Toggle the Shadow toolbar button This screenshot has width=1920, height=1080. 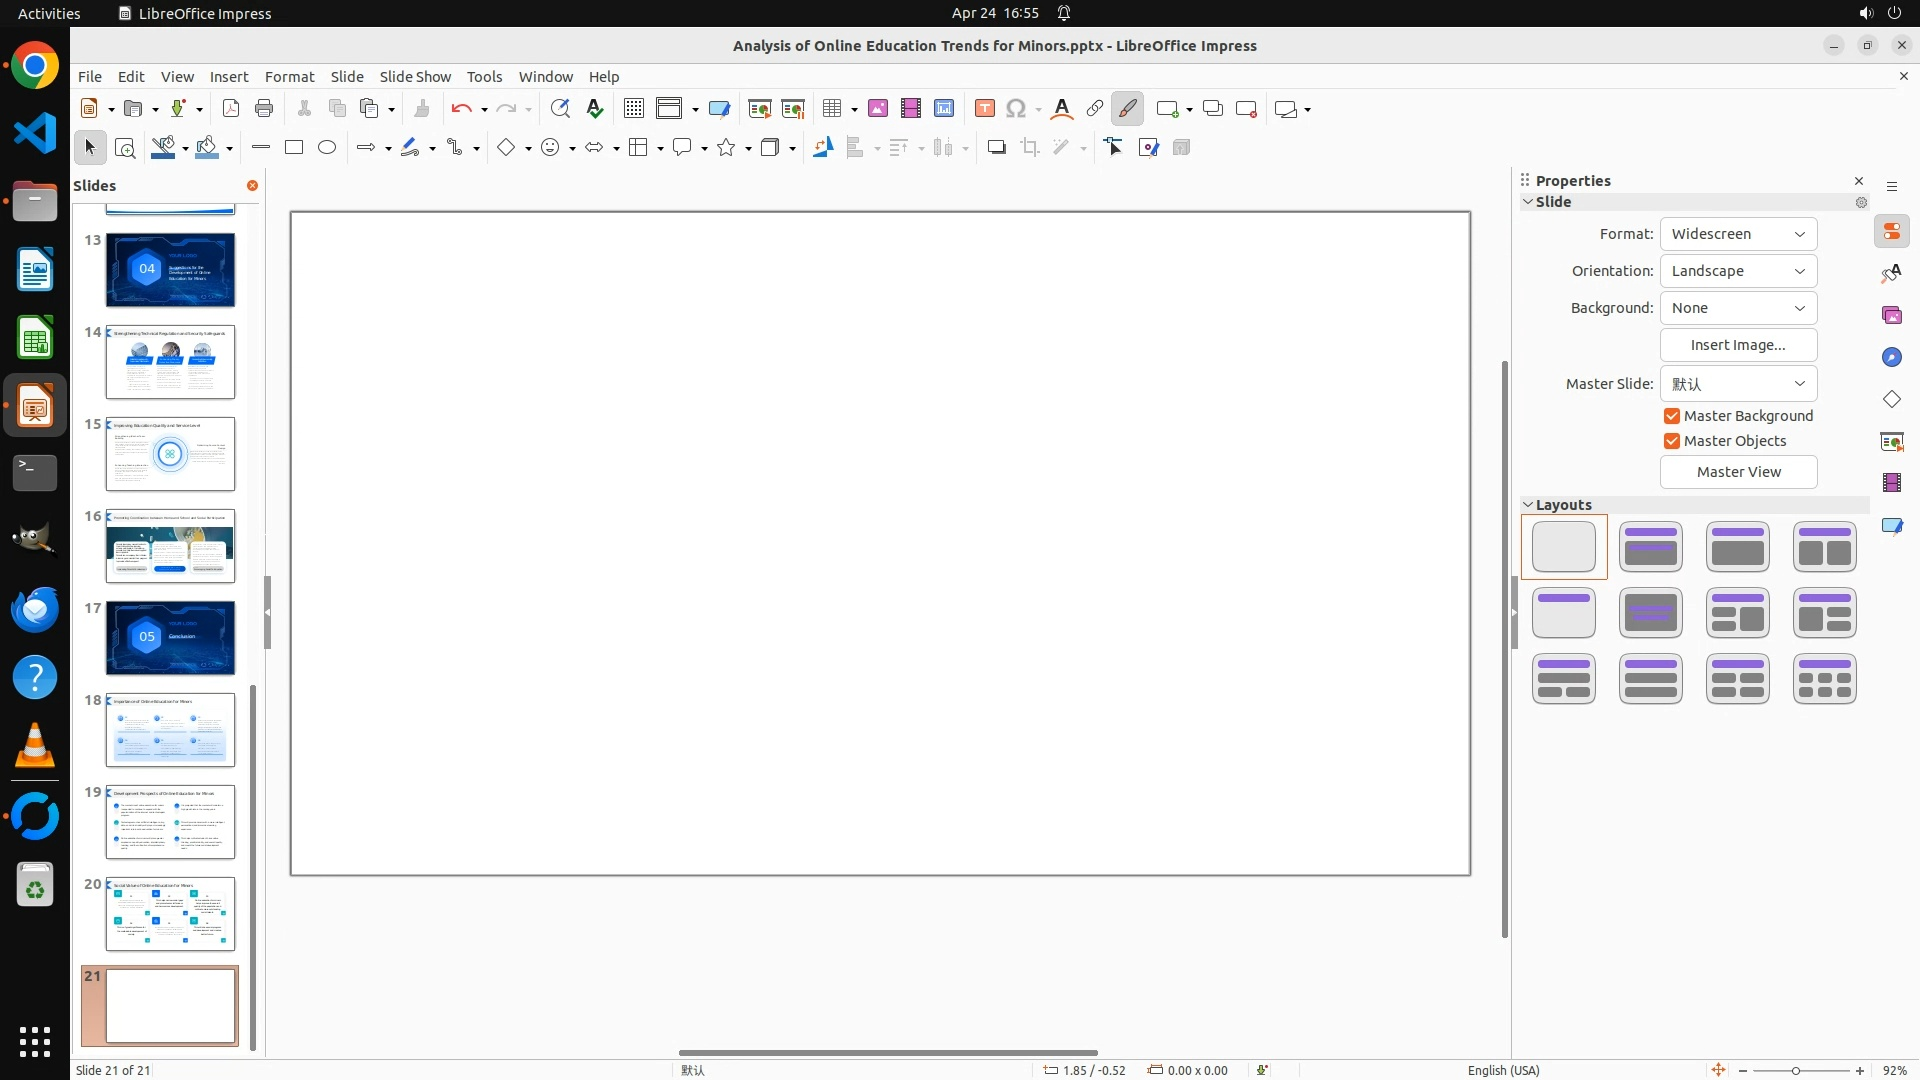[x=996, y=148]
